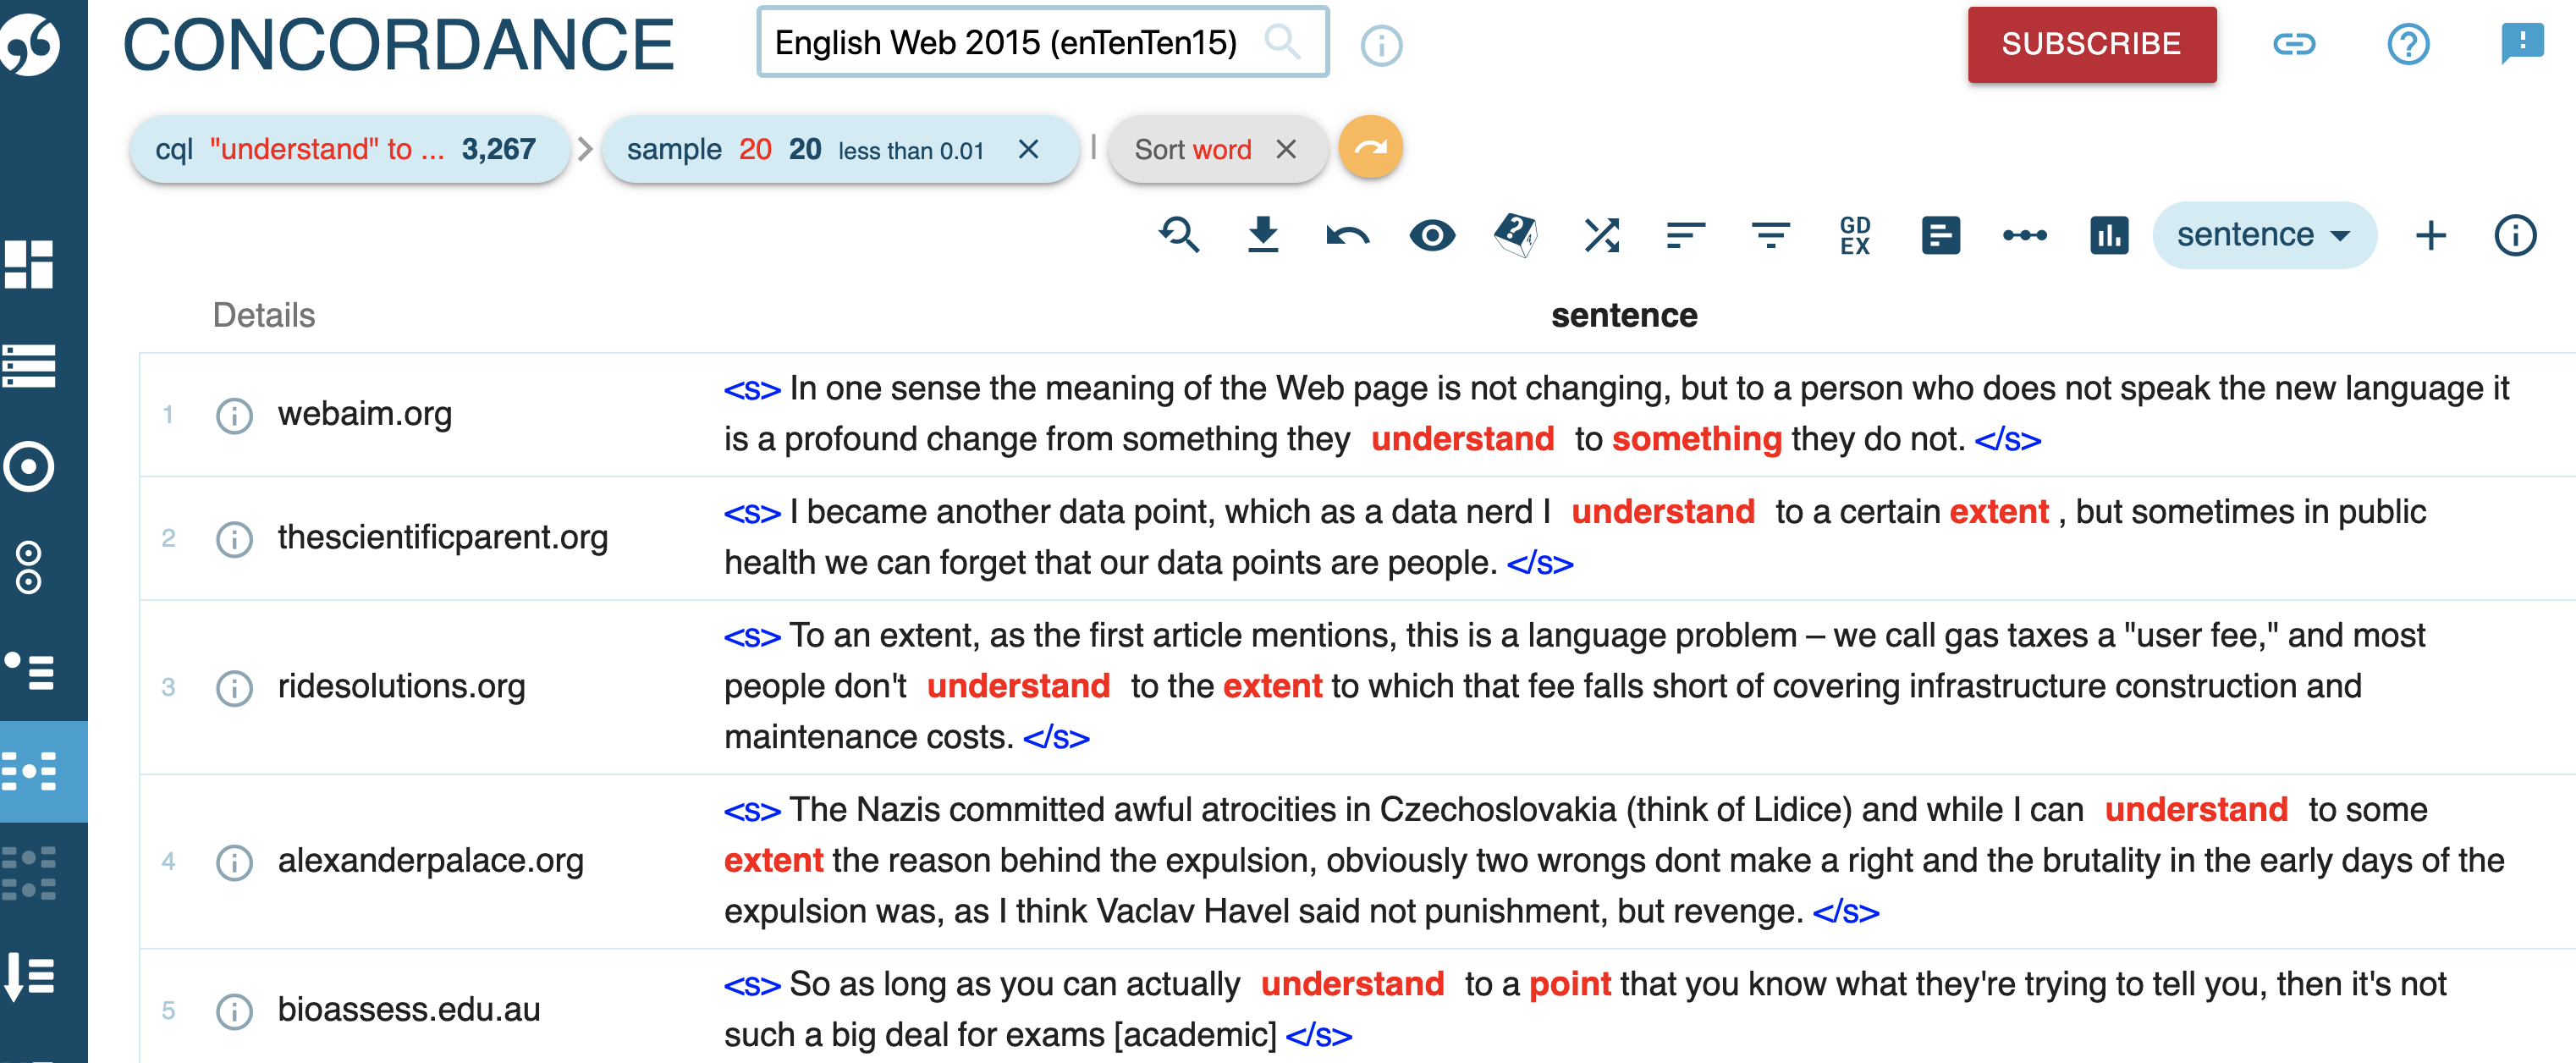Open the sort options tool

click(x=1685, y=235)
